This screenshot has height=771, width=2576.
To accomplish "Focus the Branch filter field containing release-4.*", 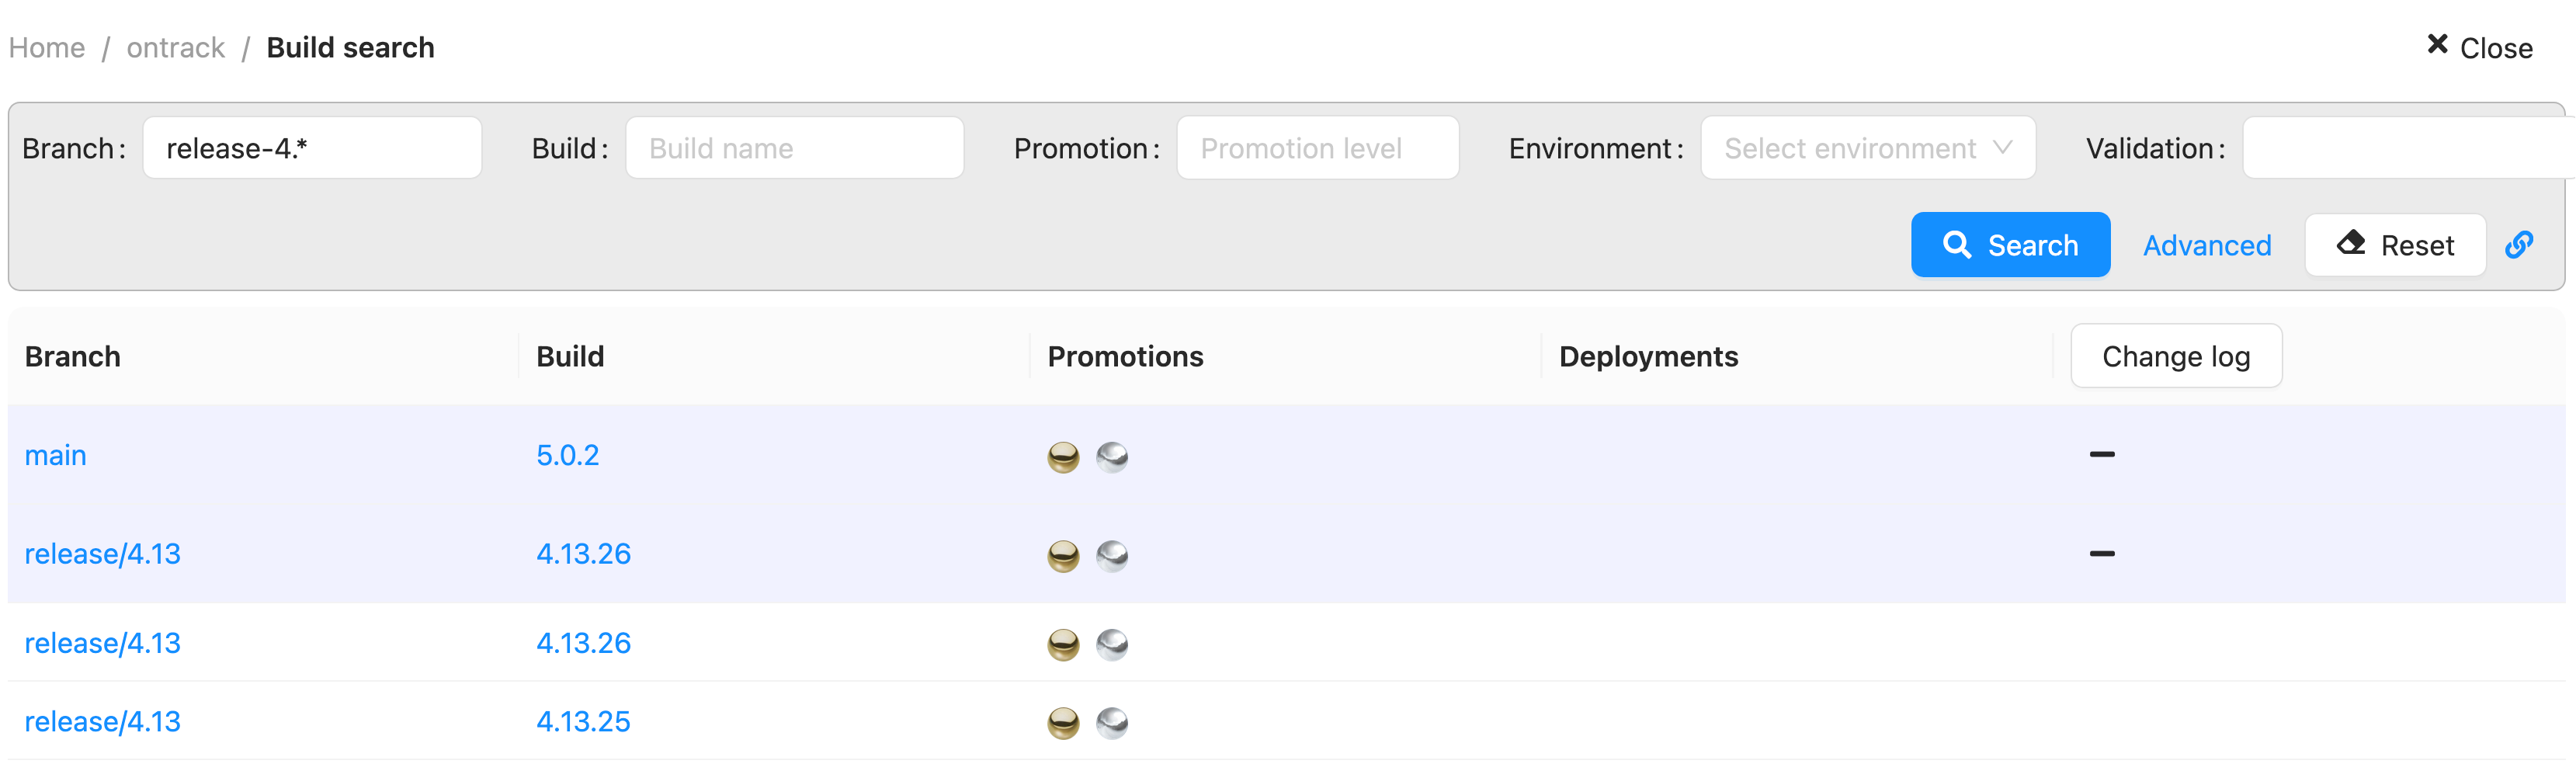I will coord(312,148).
